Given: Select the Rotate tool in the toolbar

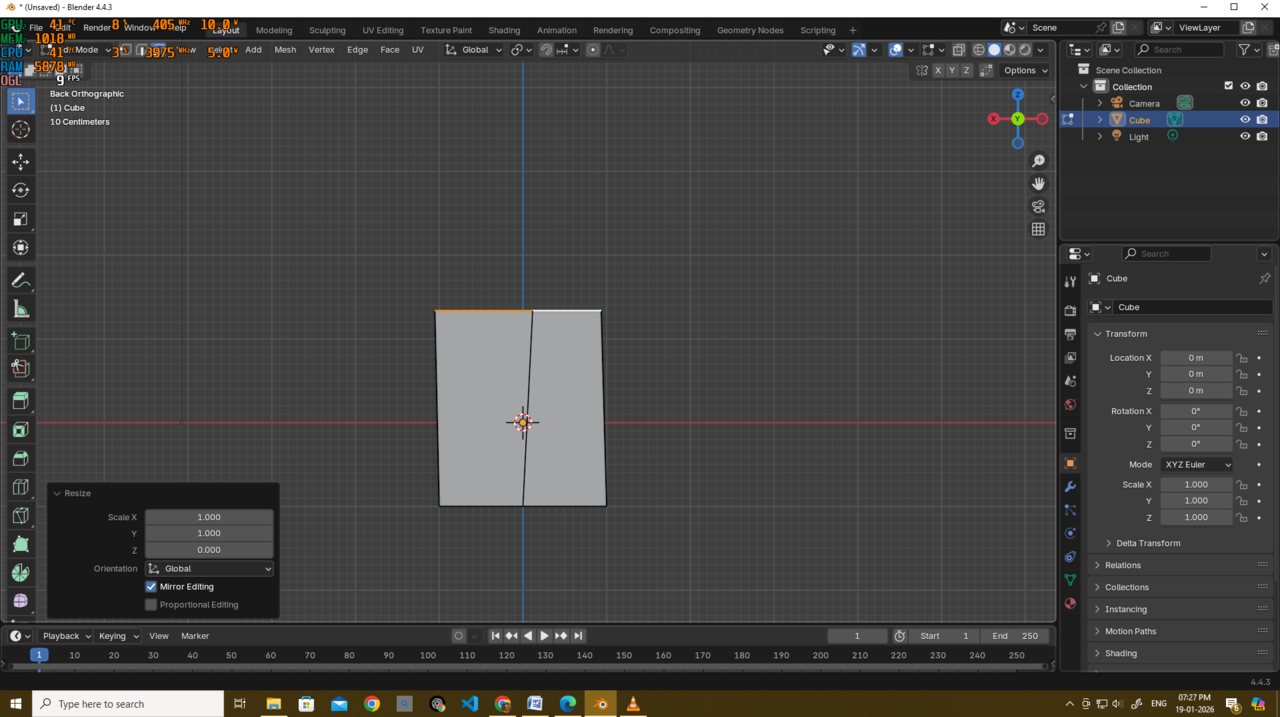Looking at the screenshot, I should 20,190.
